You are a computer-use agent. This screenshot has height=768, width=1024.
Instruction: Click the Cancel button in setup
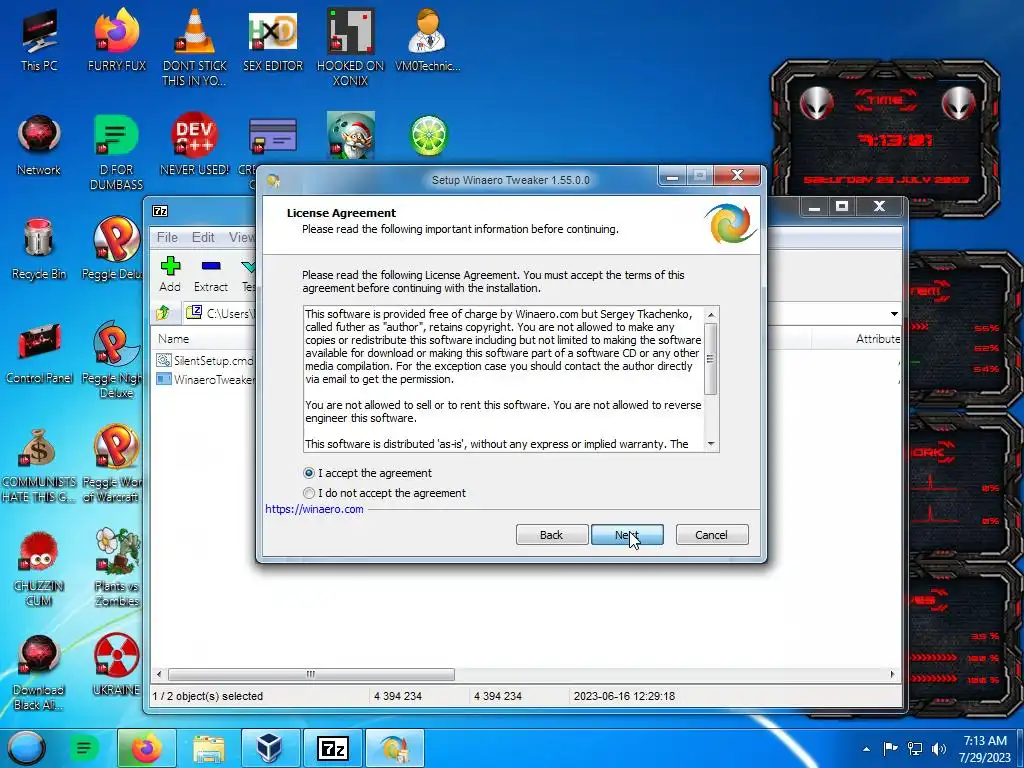click(711, 535)
